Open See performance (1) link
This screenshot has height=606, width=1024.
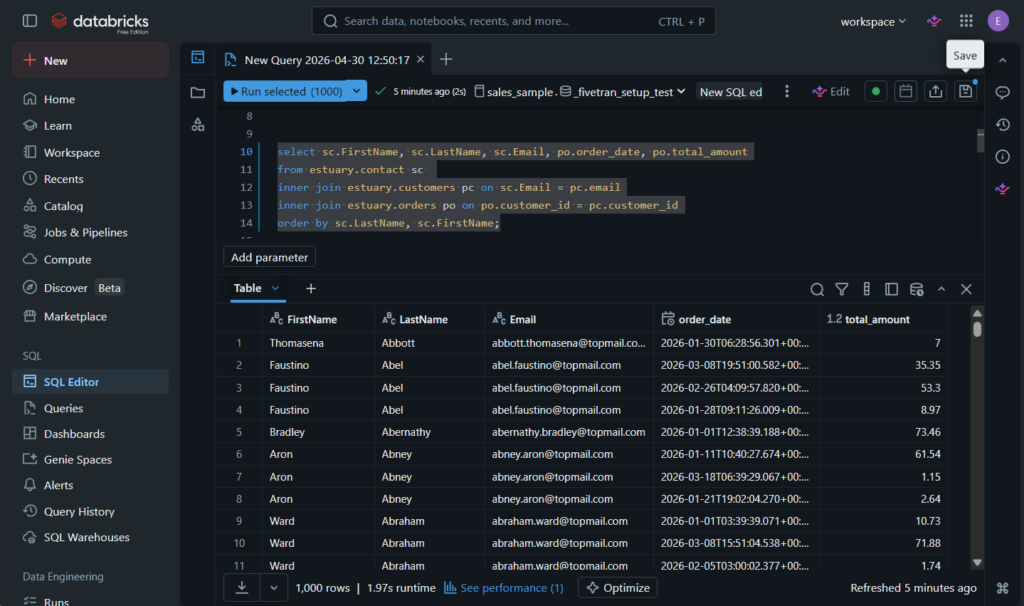(504, 588)
